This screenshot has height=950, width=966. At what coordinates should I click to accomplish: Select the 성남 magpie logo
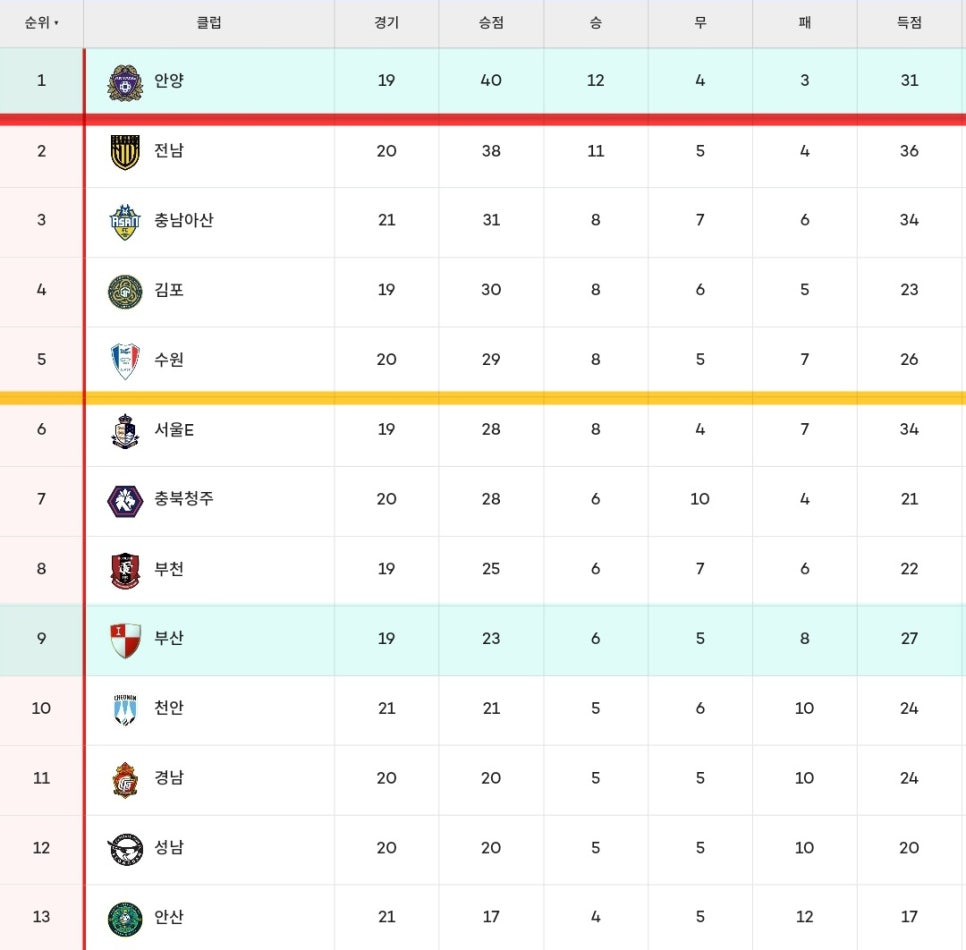click(125, 850)
